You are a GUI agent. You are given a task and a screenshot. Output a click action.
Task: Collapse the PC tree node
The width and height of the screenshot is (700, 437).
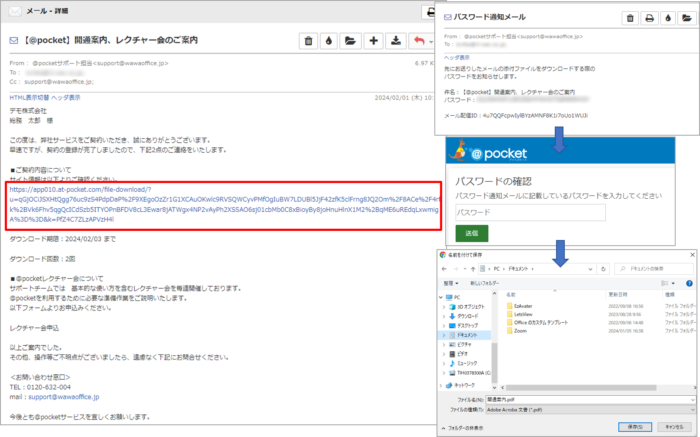tap(442, 297)
